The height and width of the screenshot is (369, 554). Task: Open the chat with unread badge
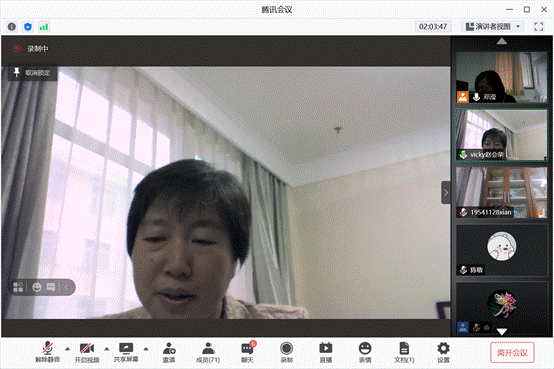[x=247, y=352]
